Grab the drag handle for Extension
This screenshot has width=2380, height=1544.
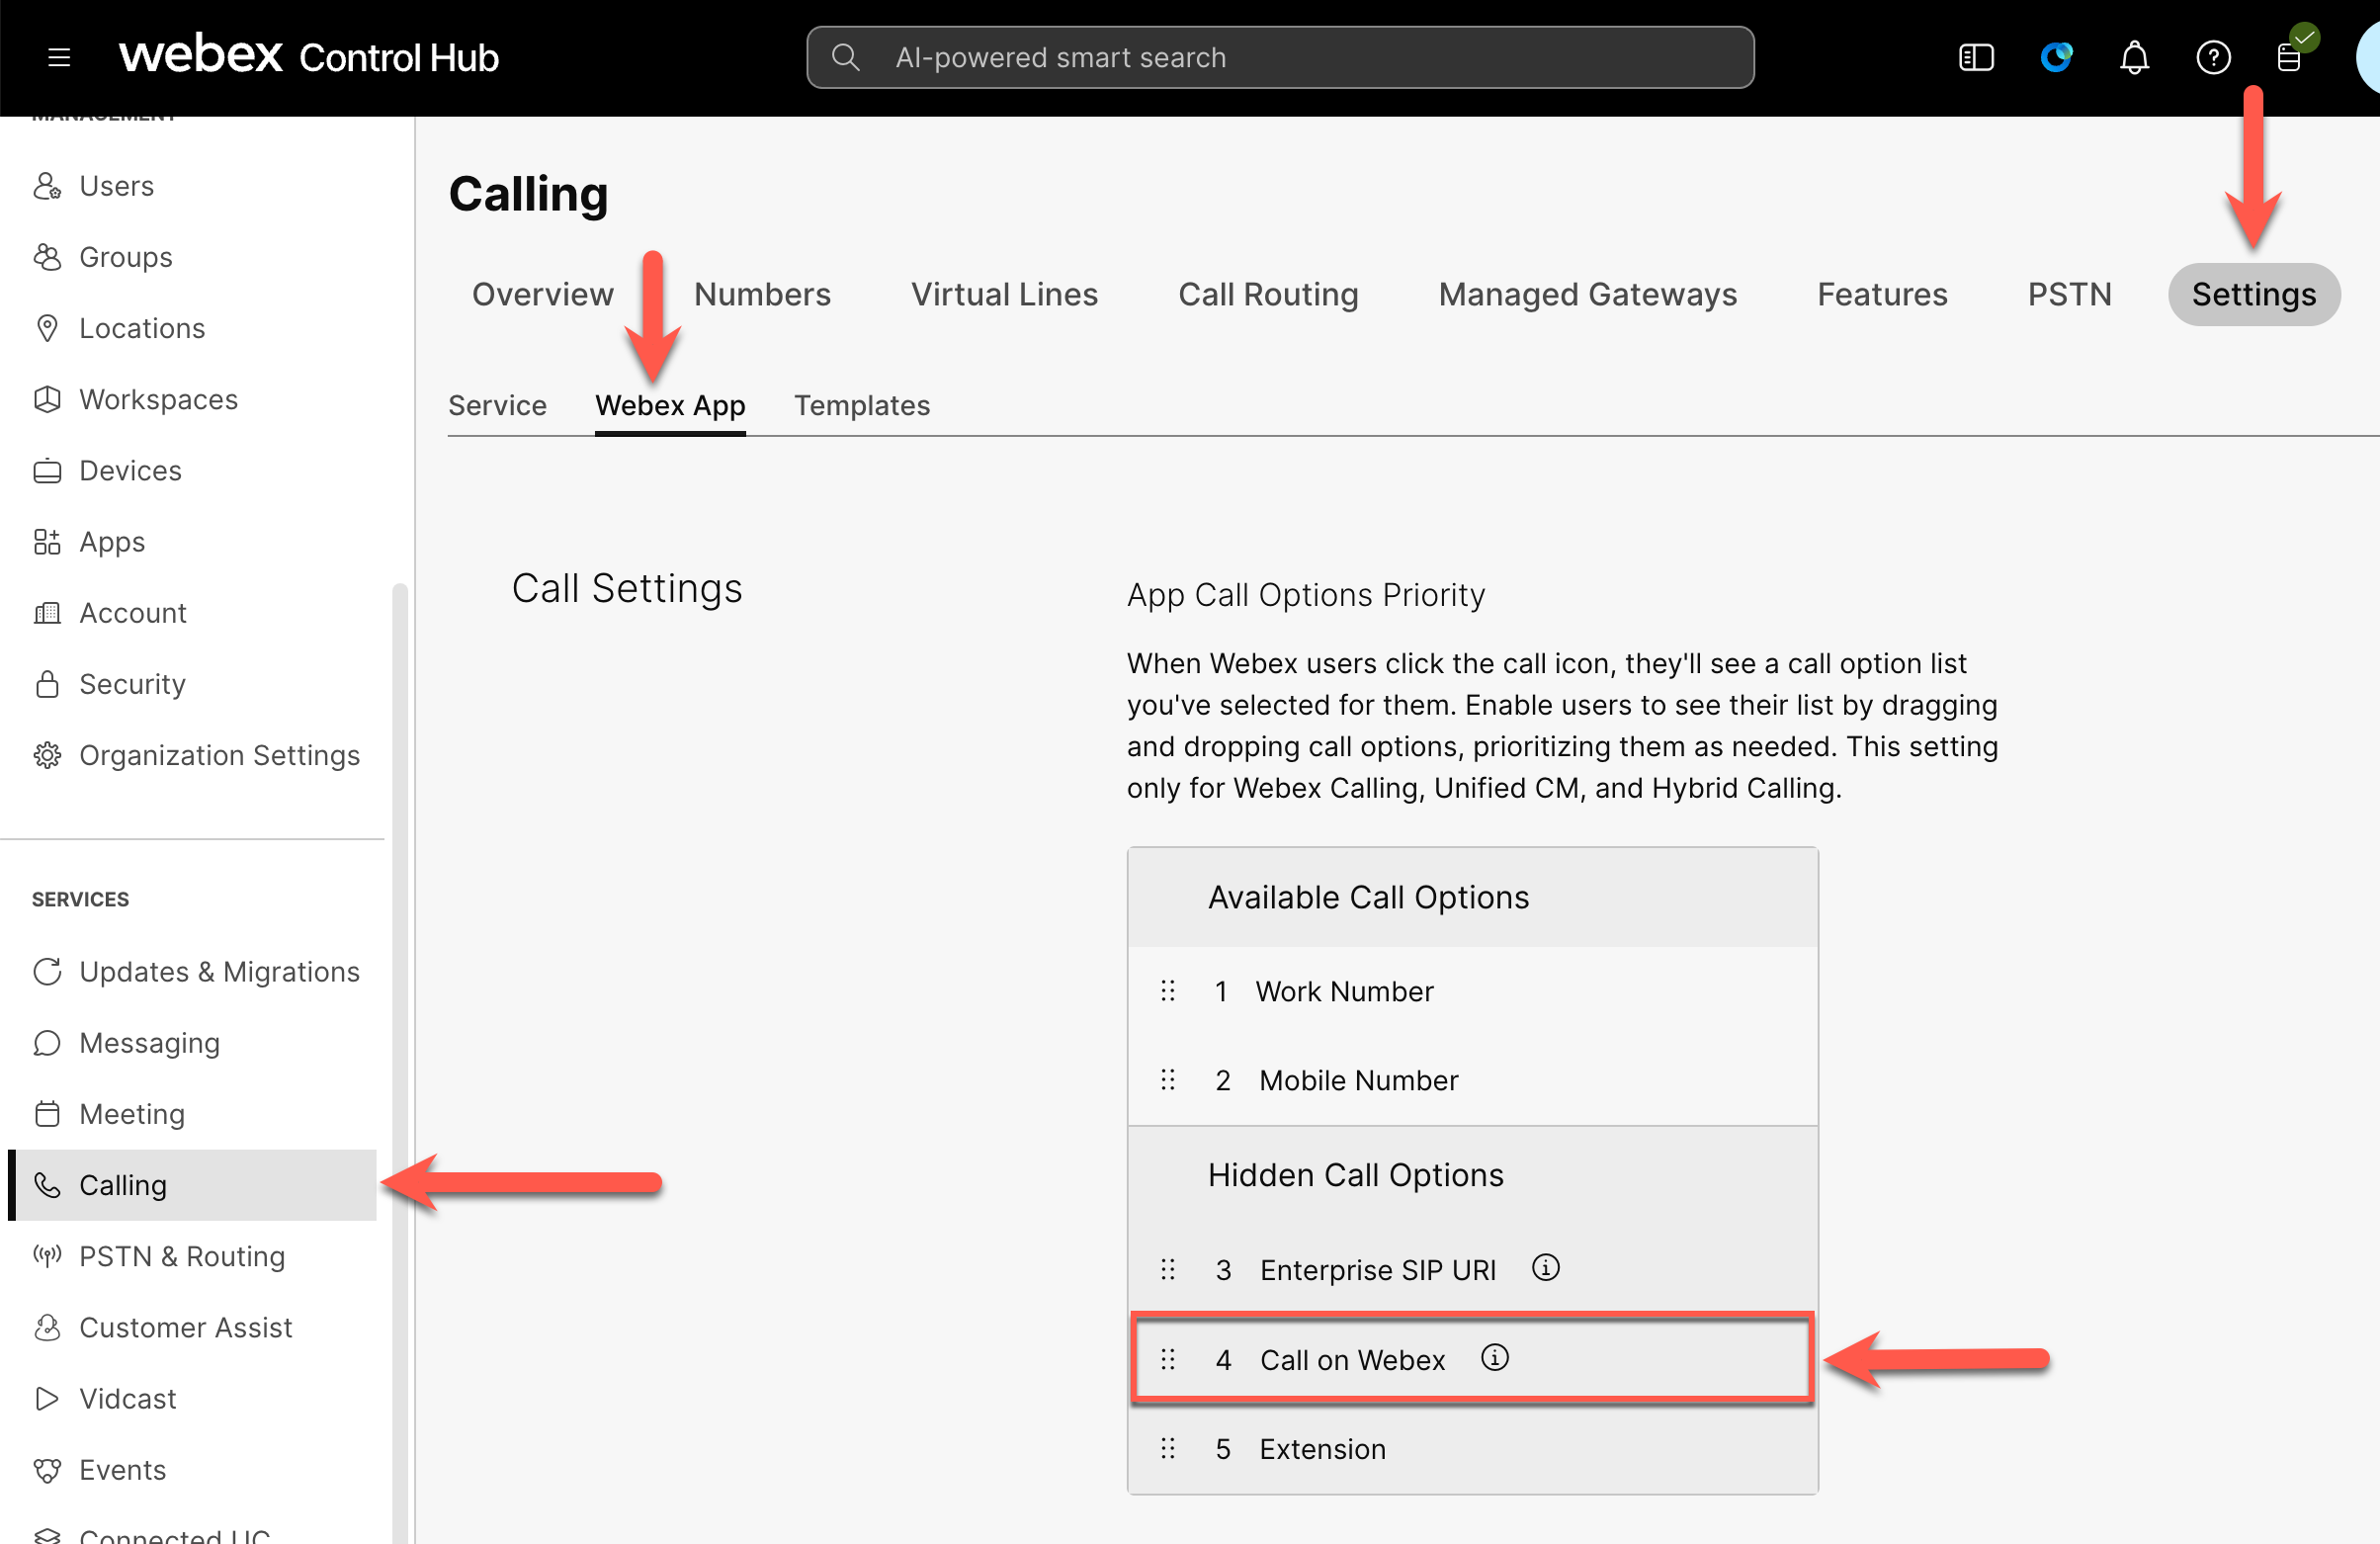1168,1448
